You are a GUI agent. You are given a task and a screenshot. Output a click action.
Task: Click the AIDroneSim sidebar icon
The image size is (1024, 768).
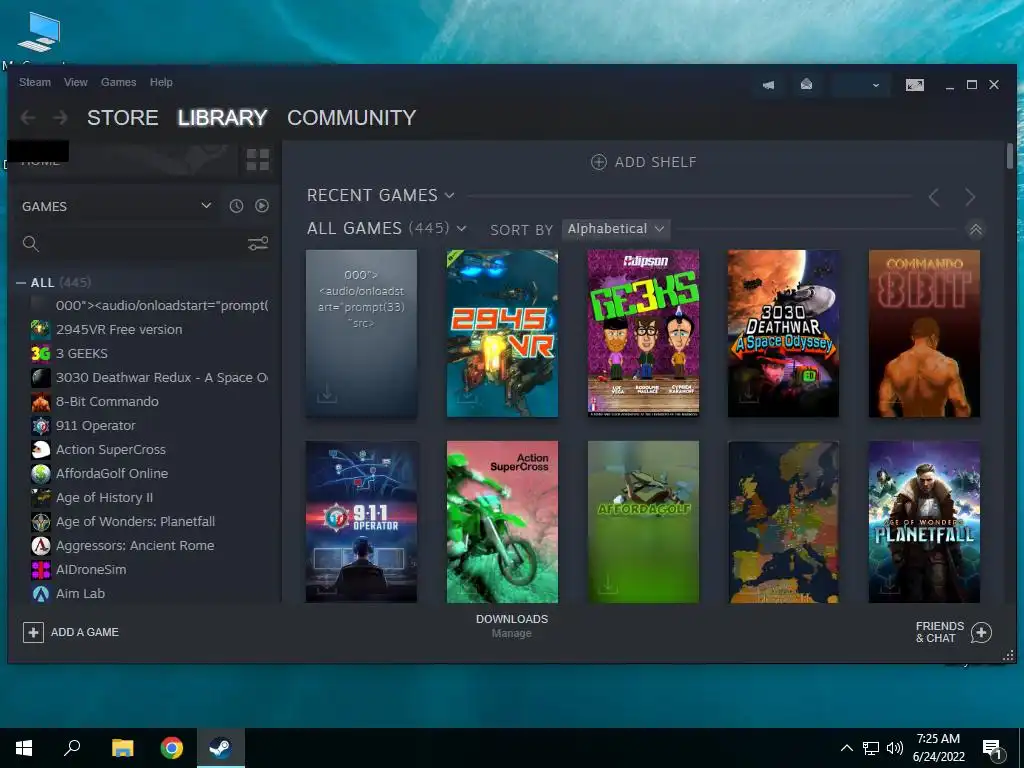(40, 569)
